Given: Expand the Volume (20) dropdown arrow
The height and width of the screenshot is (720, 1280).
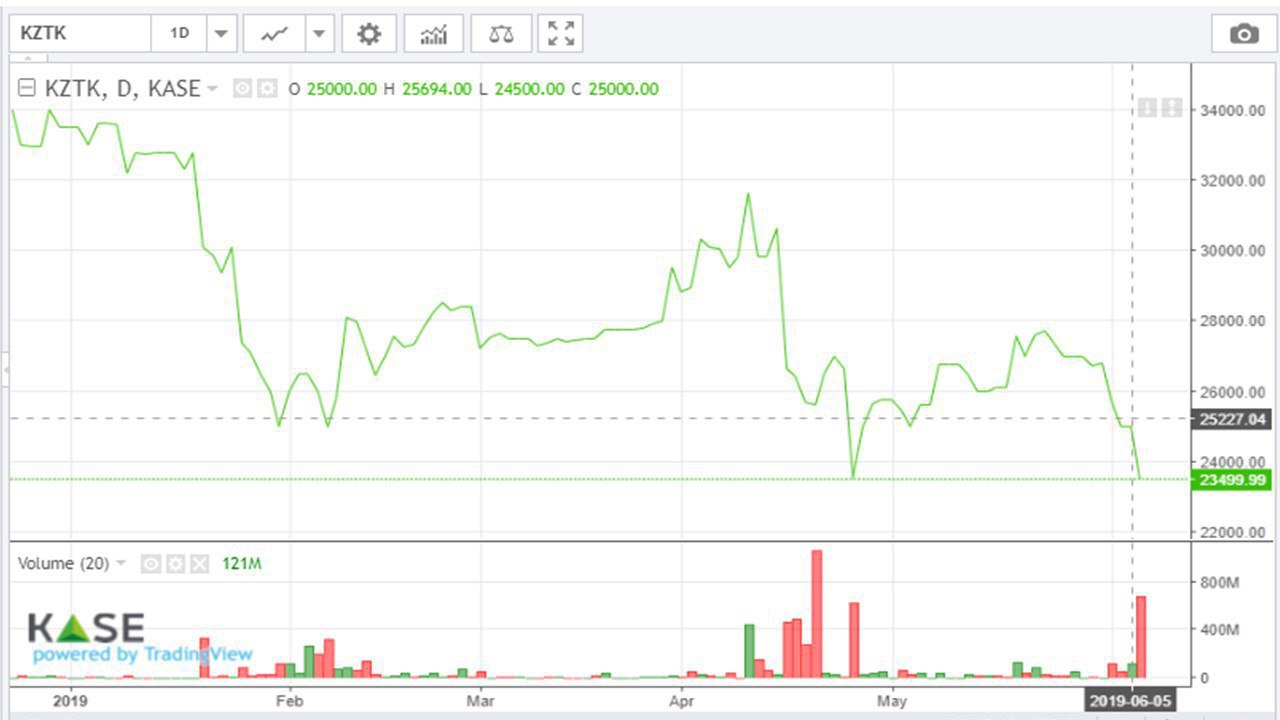Looking at the screenshot, I should click(121, 564).
